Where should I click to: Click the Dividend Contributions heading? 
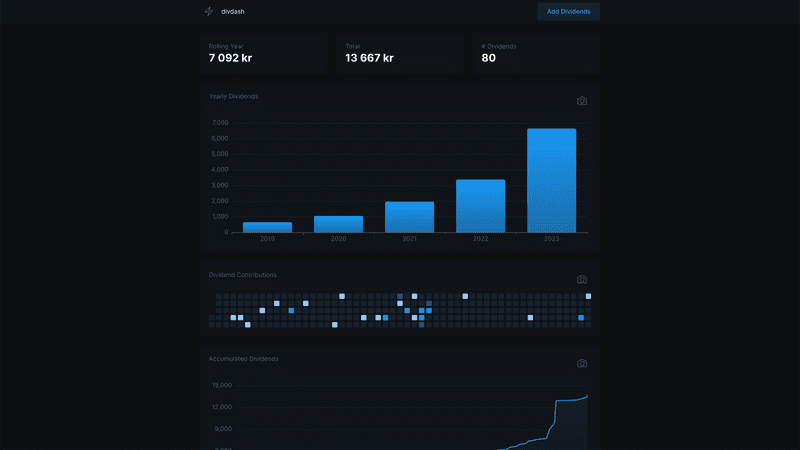[x=242, y=275]
